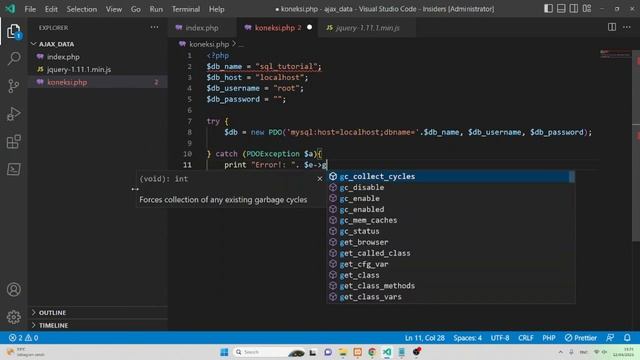This screenshot has height=360, width=640.
Task: Toggle the primary side bar layout icon
Action: [x=548, y=9]
